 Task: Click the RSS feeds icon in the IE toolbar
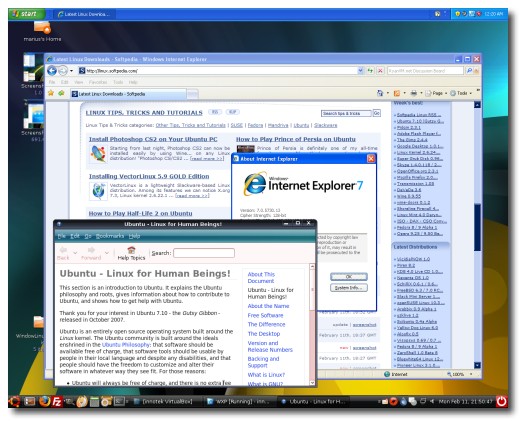[x=397, y=93]
